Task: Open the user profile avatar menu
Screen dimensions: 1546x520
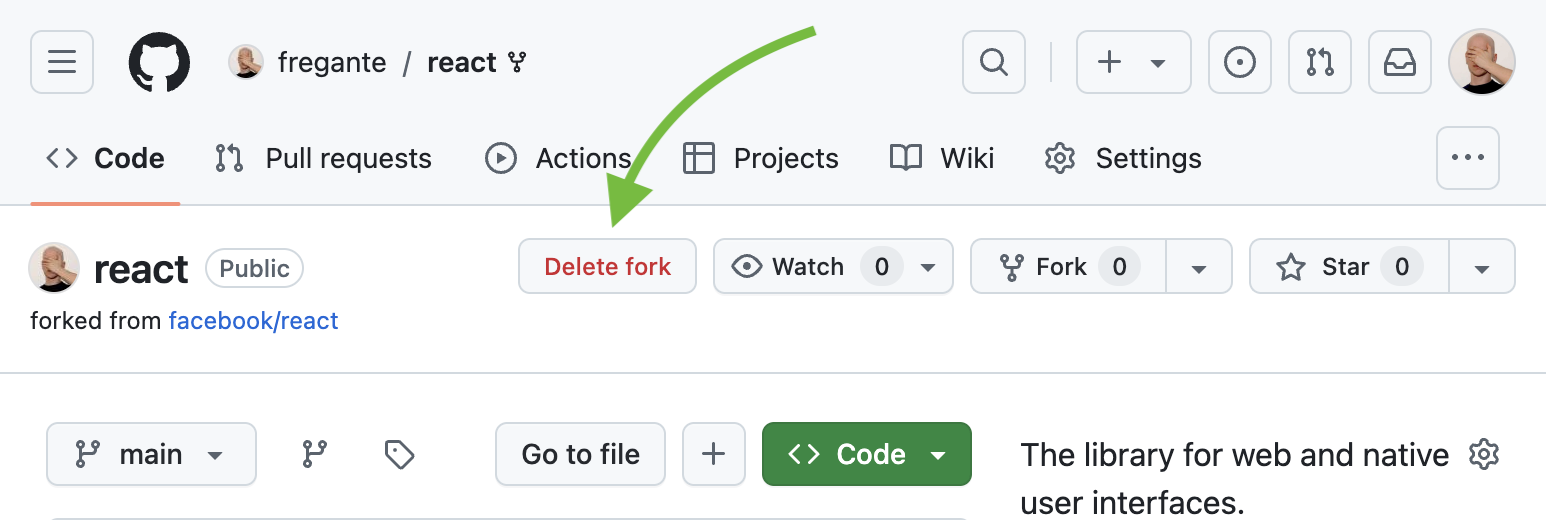Action: (1482, 62)
